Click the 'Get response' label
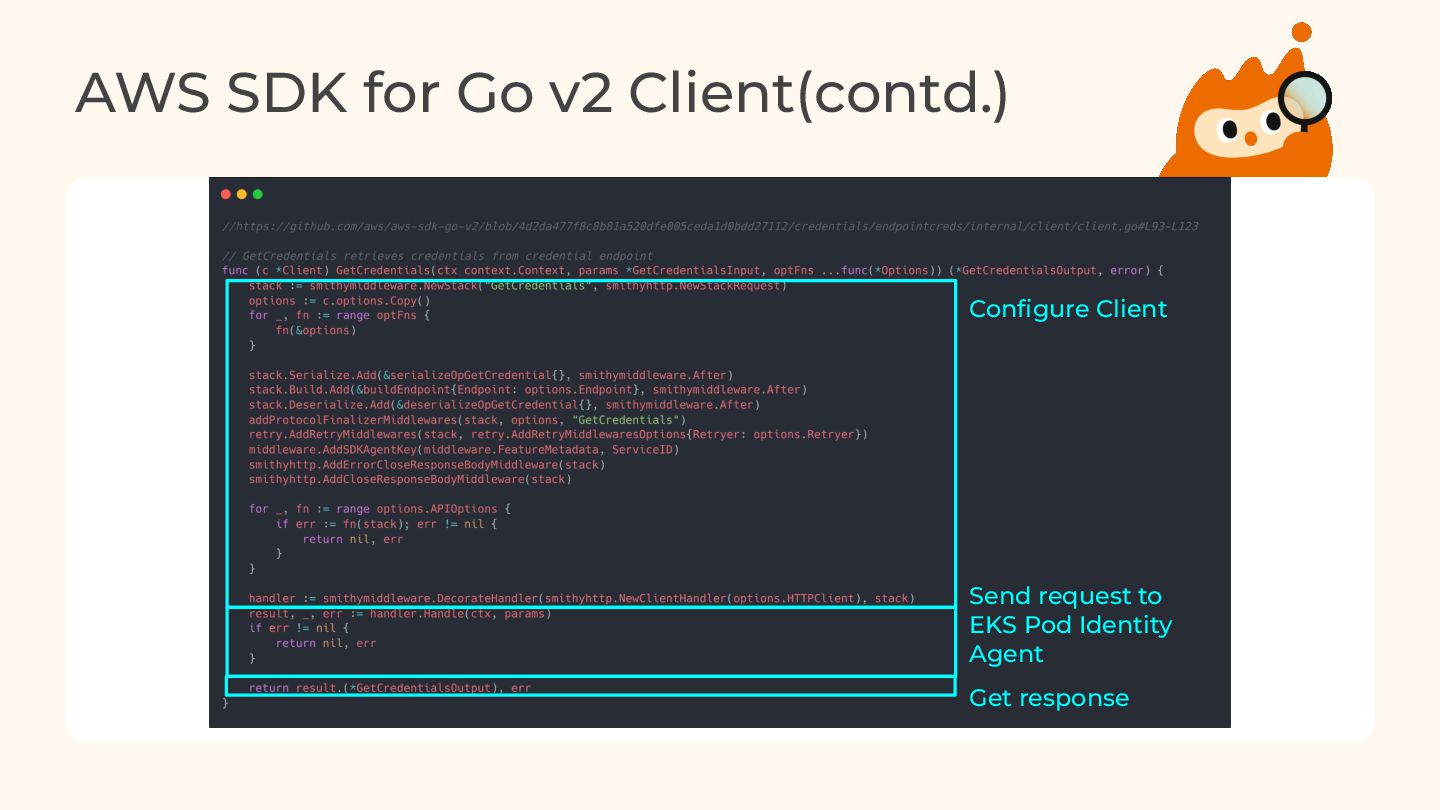Image resolution: width=1440 pixels, height=810 pixels. coord(1049,698)
